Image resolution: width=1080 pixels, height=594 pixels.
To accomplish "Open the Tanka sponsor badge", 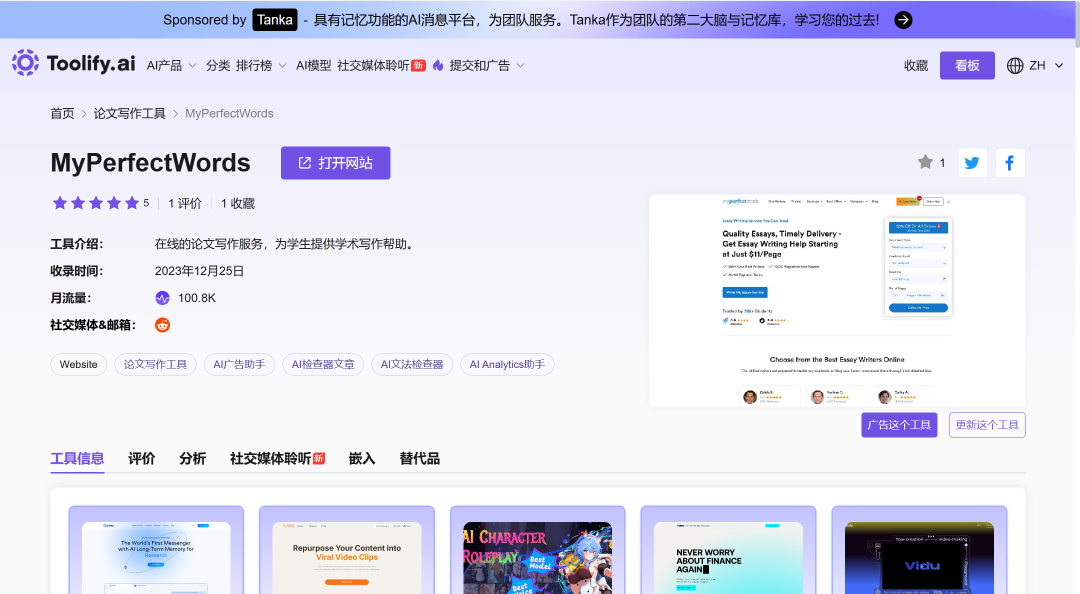I will click(275, 20).
